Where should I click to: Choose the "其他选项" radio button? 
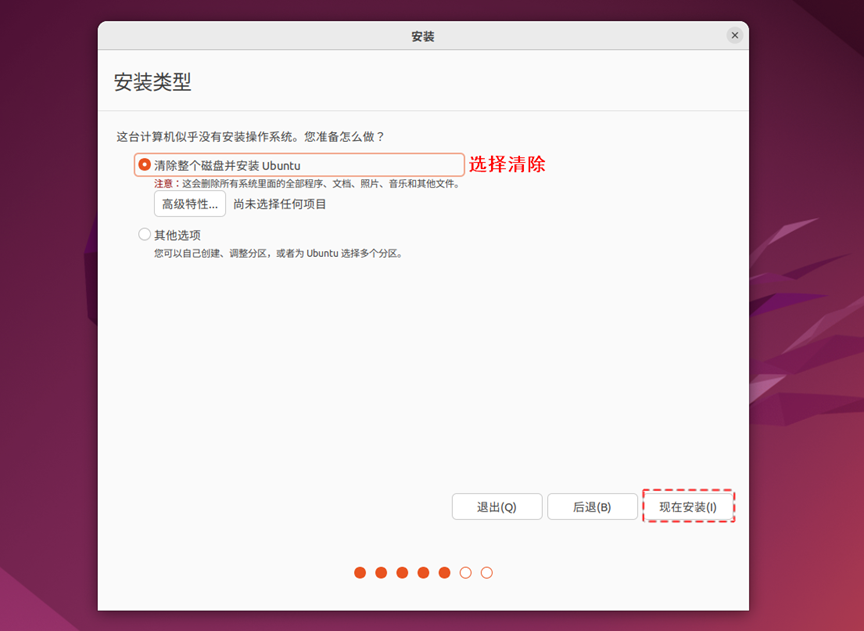144,234
